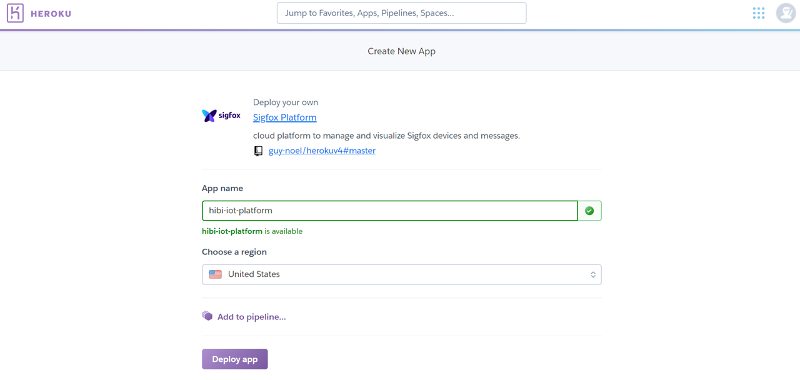This screenshot has height=380, width=800.
Task: Open the Sigfox Platform link
Action: click(x=285, y=118)
